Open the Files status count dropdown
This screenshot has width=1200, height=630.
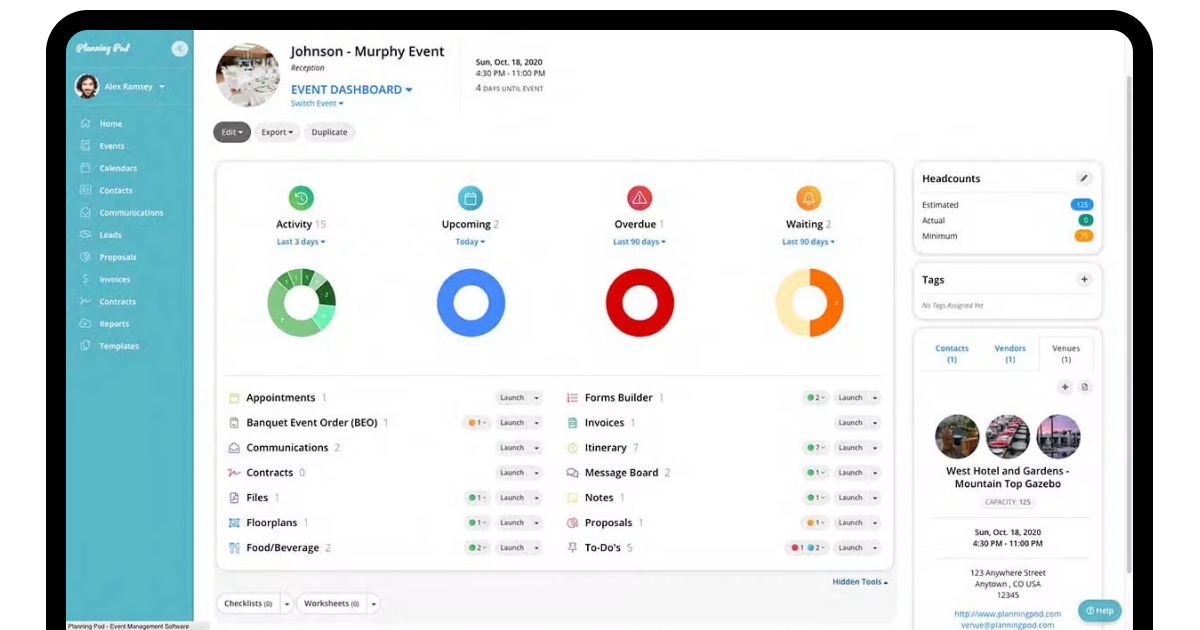(x=476, y=498)
